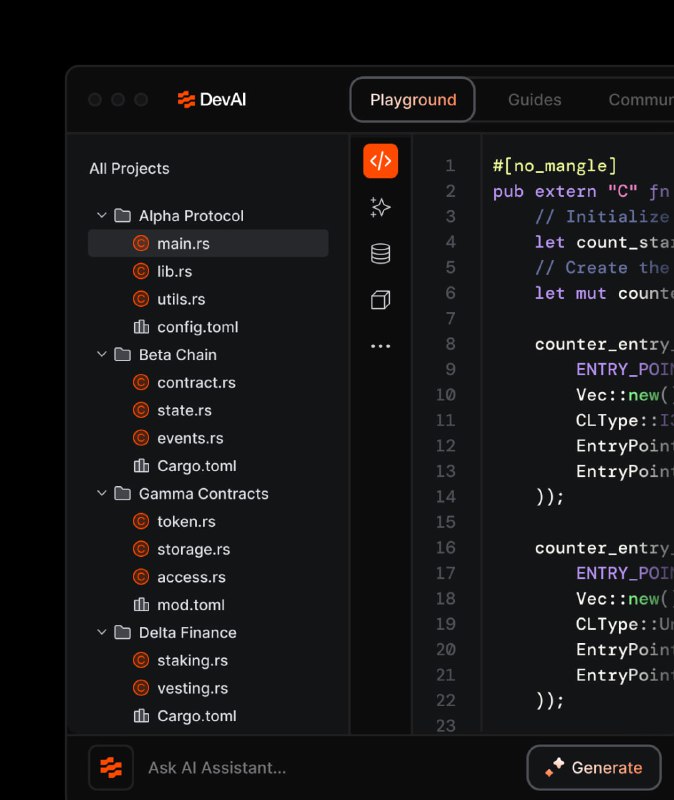674x800 pixels.
Task: Click the Beta Chain folder icon
Action: click(122, 355)
